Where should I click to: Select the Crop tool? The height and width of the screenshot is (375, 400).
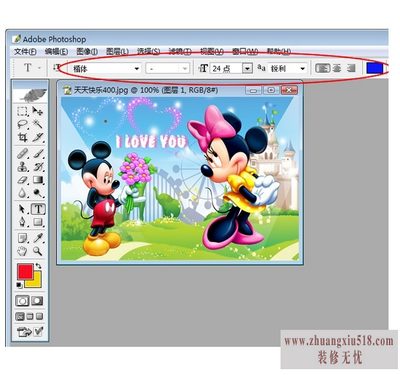[x=22, y=137]
